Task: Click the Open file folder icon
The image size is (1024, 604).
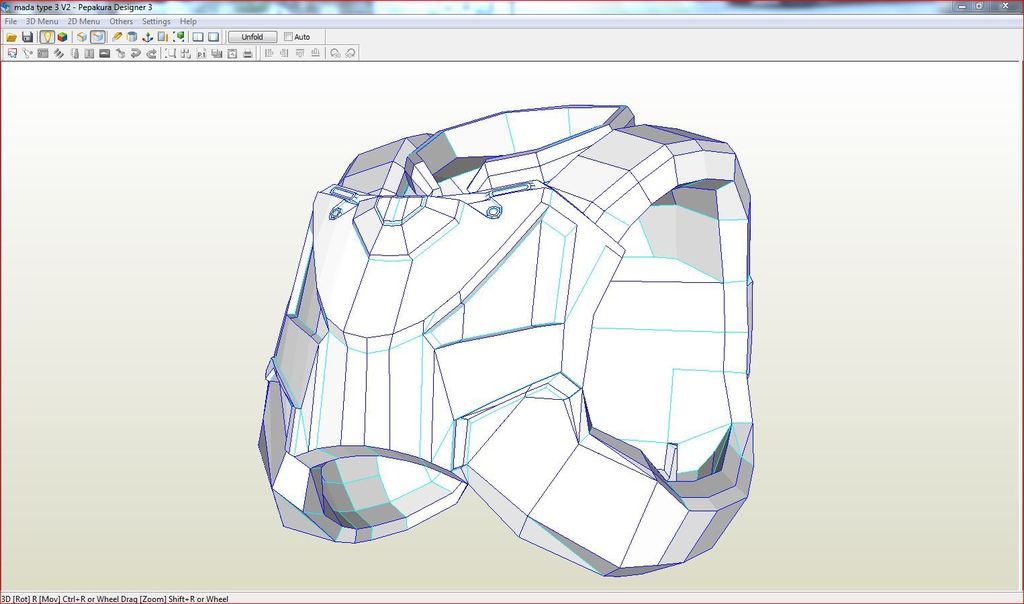Action: (12, 37)
